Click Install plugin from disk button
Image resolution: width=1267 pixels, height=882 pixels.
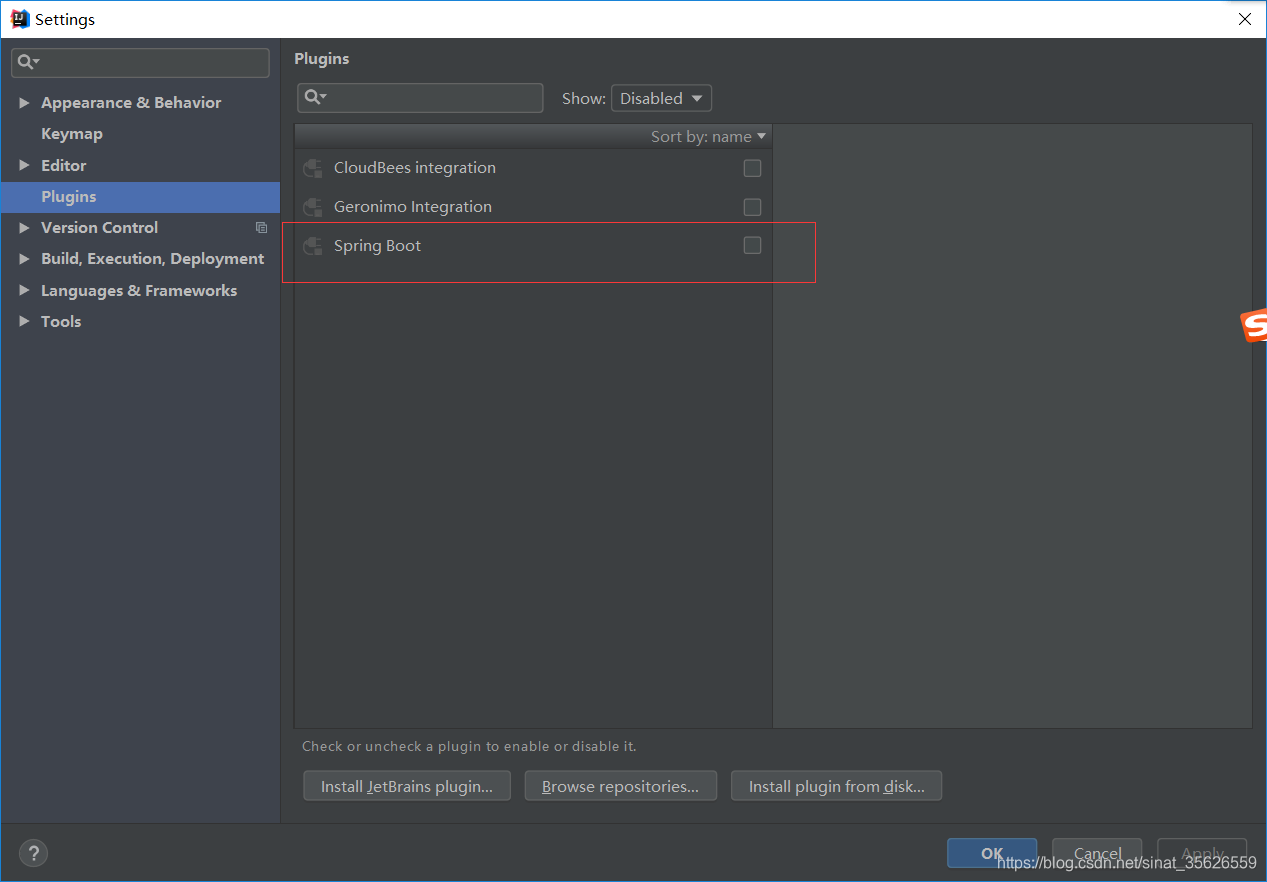pos(837,786)
